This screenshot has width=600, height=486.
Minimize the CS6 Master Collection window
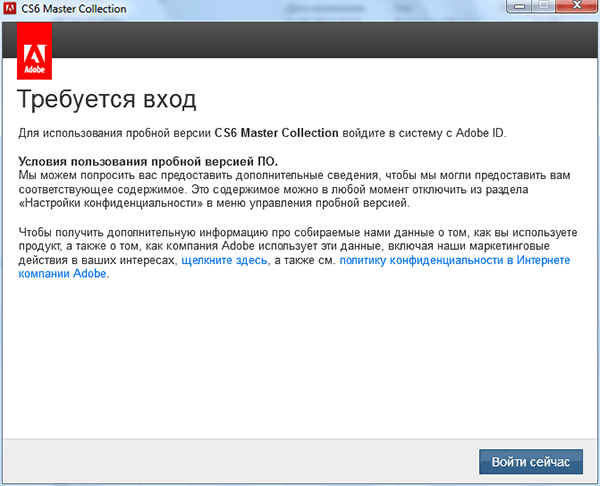(519, 6)
